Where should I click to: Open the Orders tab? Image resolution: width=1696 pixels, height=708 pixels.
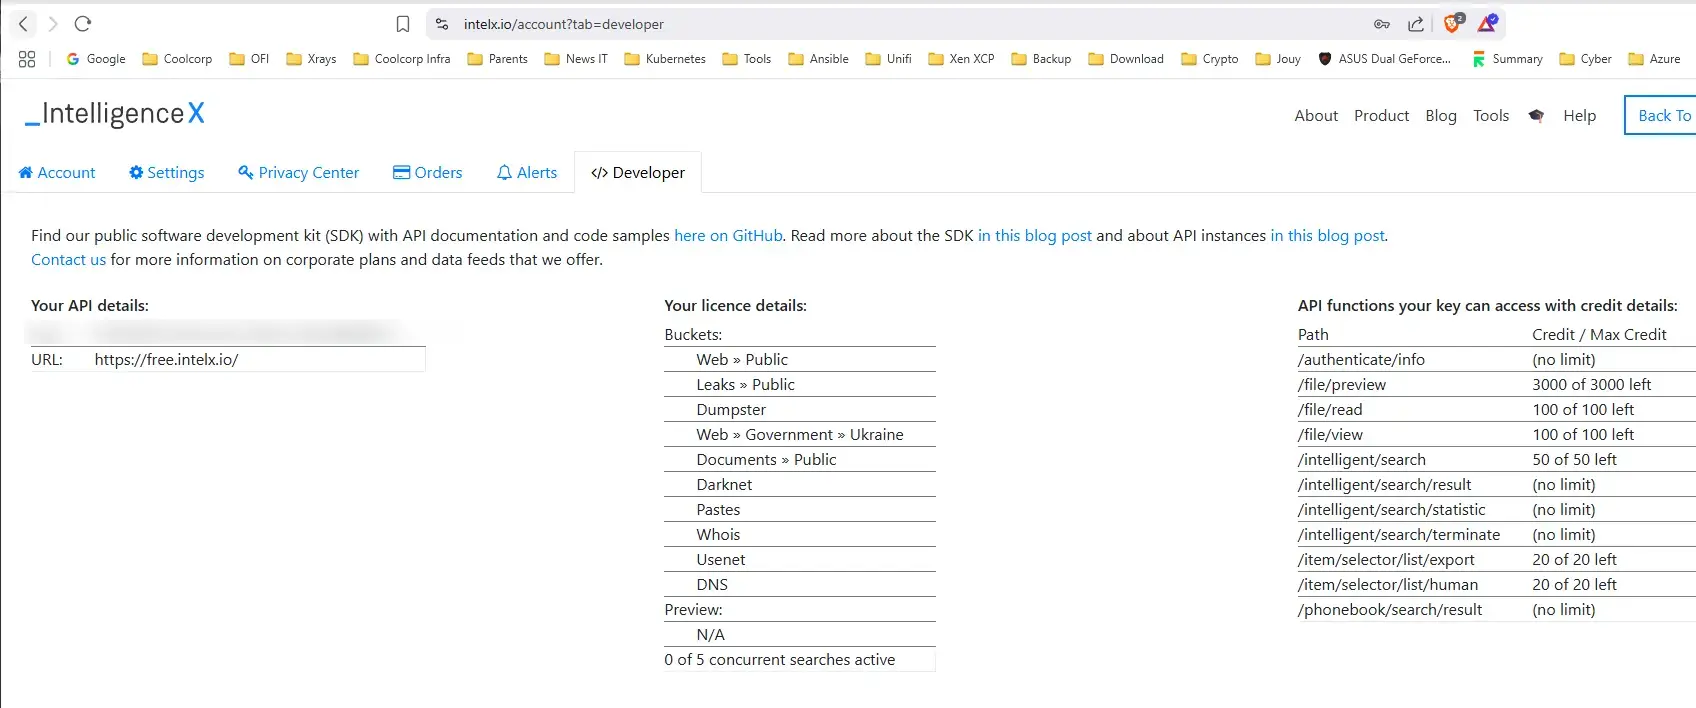coord(427,172)
